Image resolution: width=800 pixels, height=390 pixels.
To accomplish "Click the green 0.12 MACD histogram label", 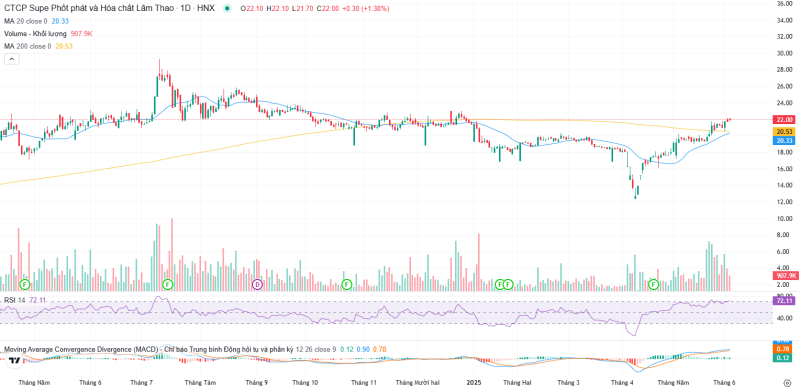I will (x=784, y=357).
